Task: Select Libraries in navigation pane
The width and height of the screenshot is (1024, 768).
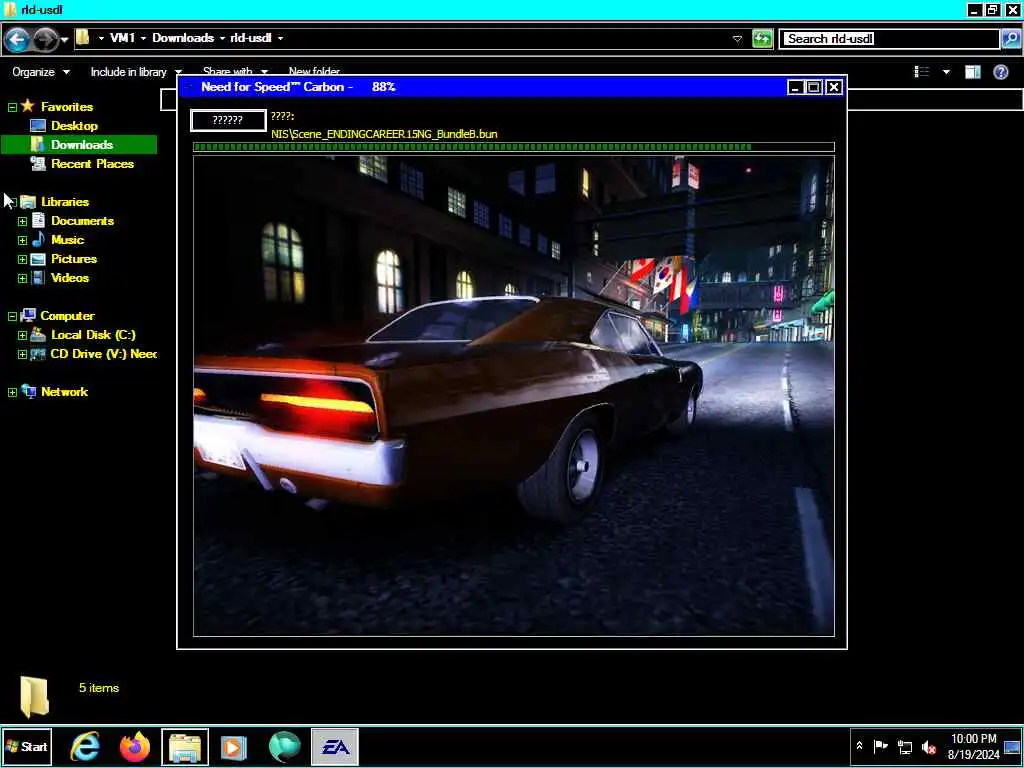Action: [x=65, y=202]
